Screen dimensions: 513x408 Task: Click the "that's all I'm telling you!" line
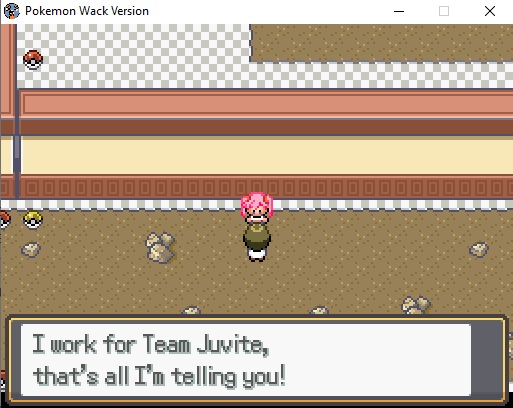(159, 376)
